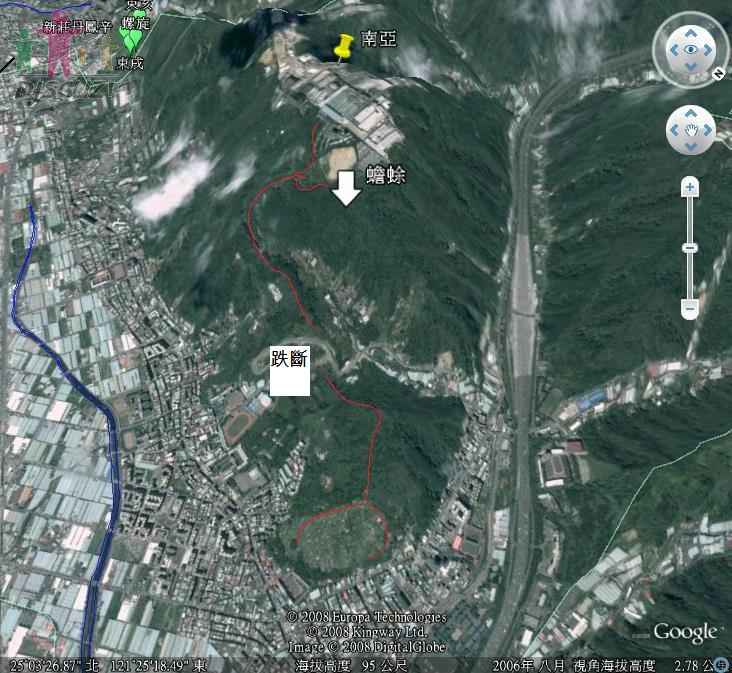This screenshot has width=732, height=673.
Task: Click the white down arrow beside 蟾蜍
Action: tap(346, 188)
